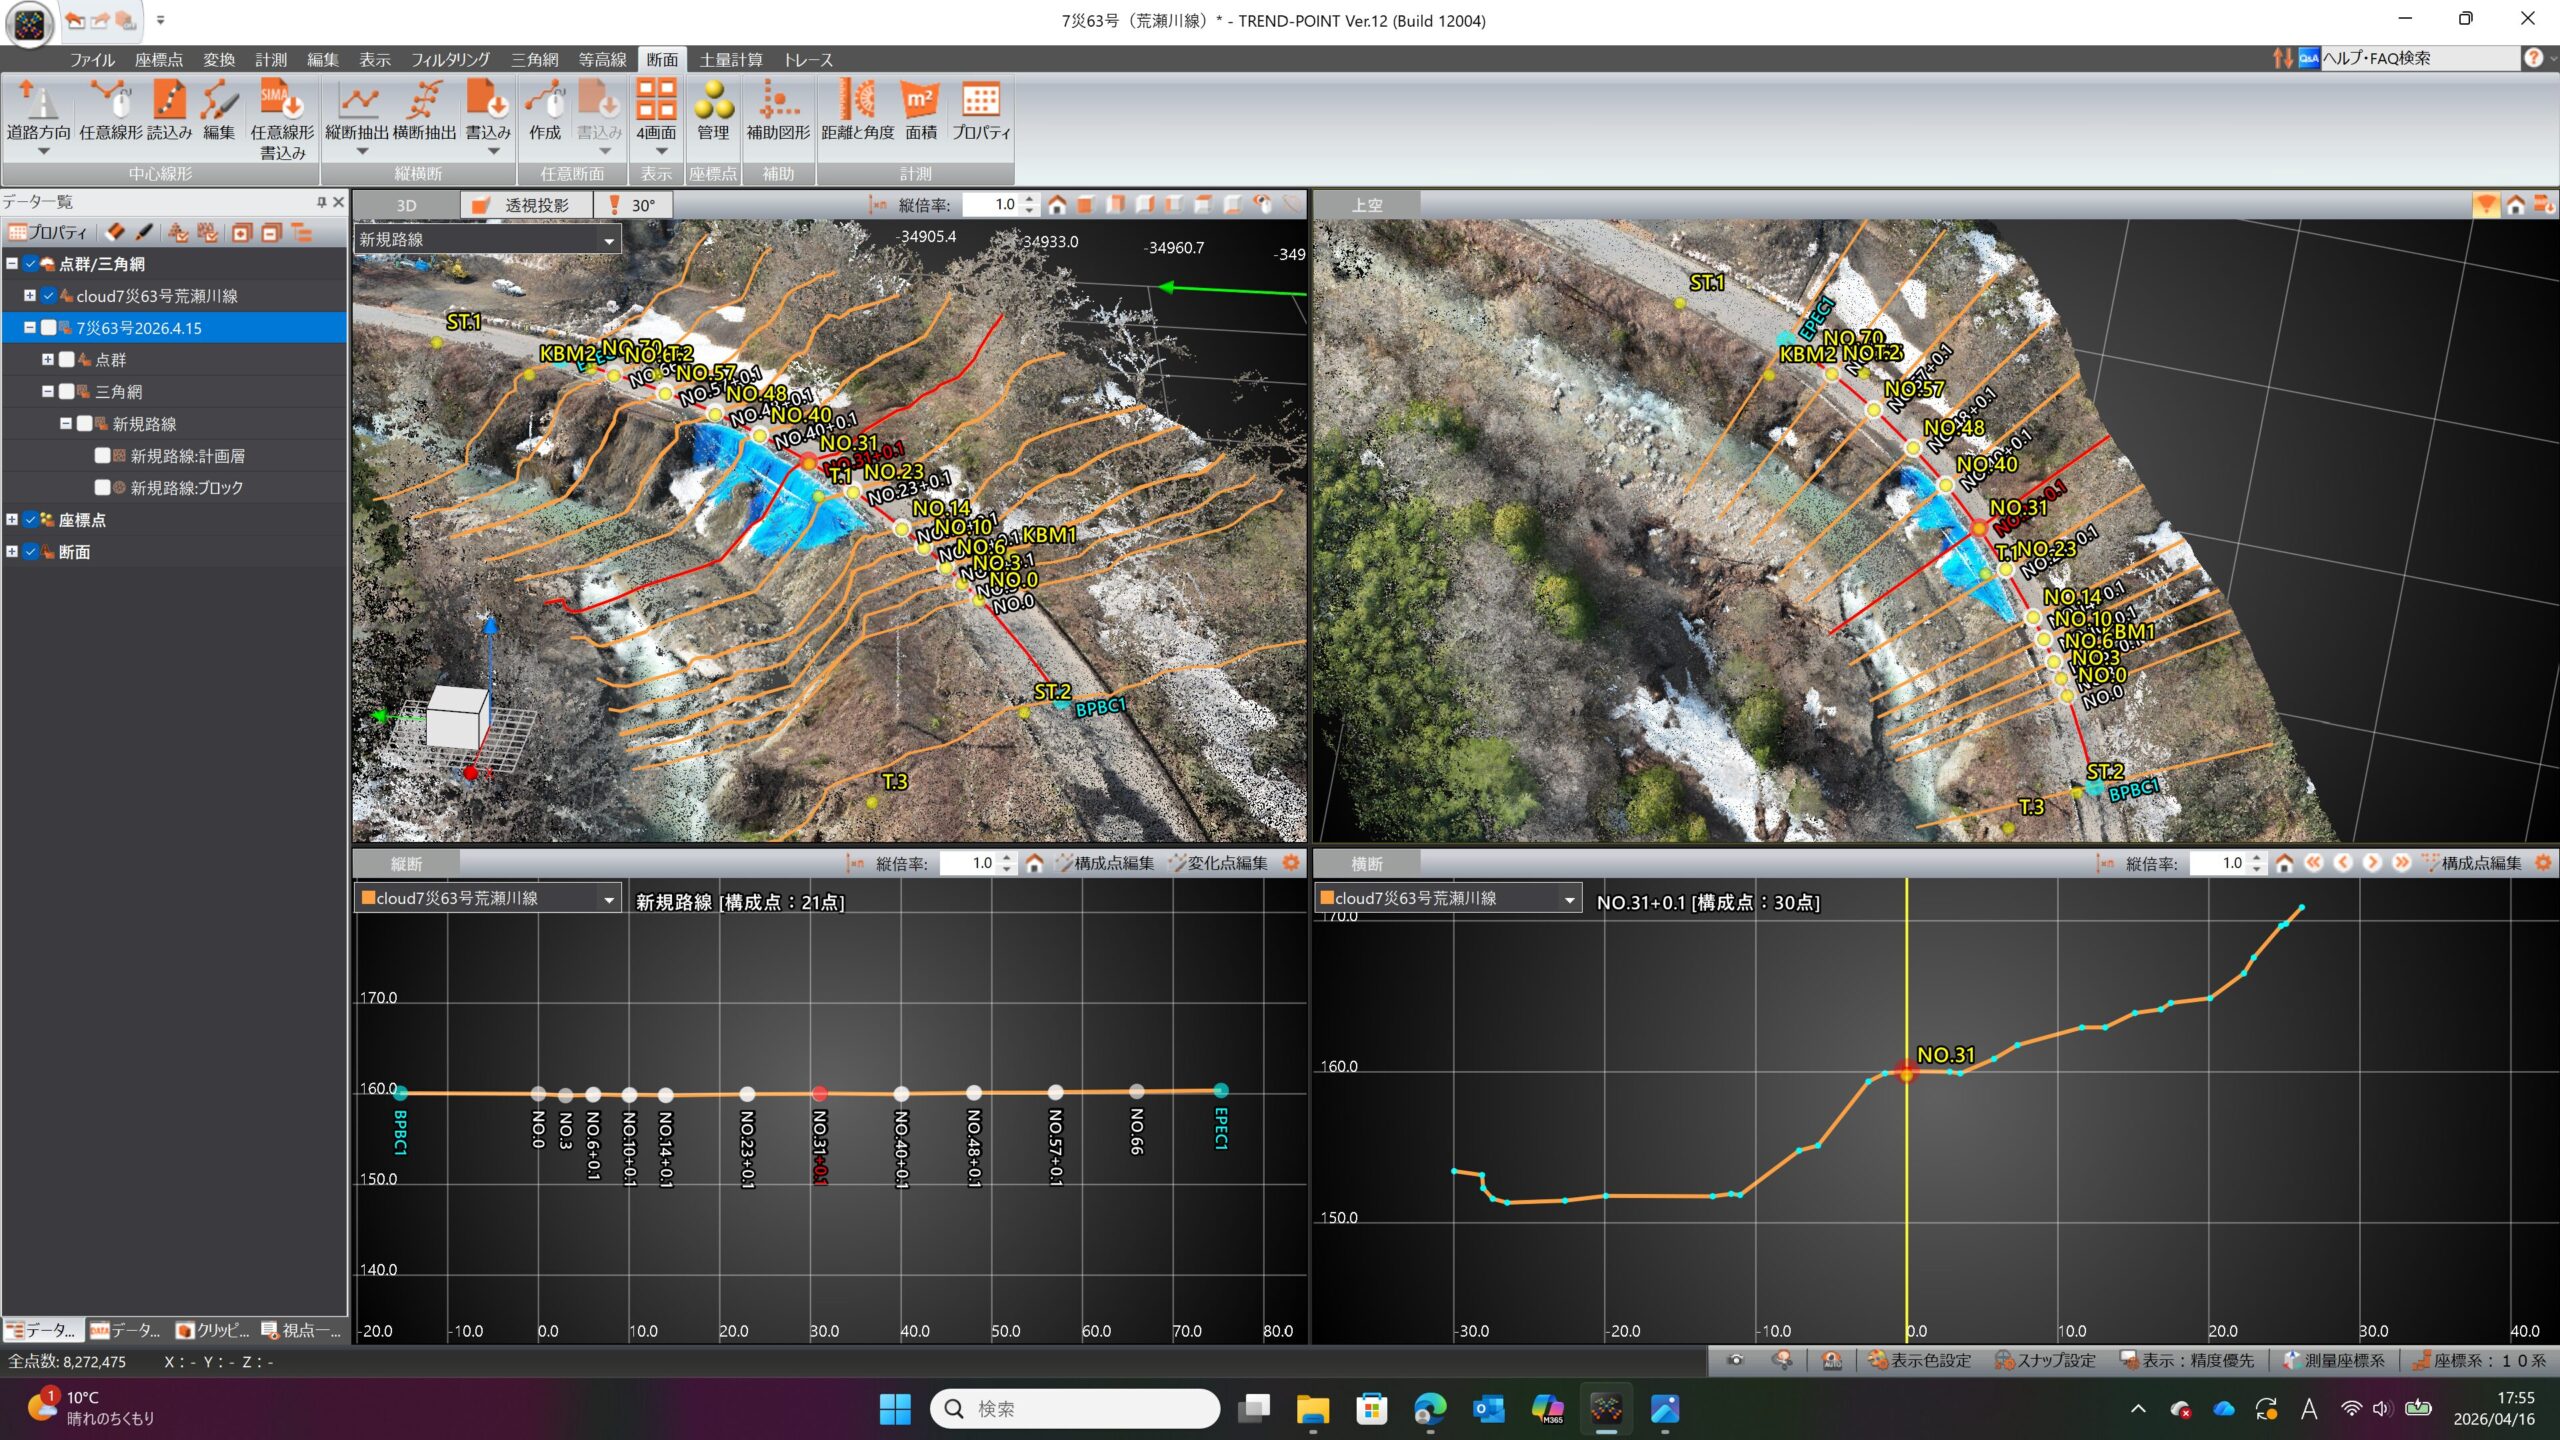
Task: Open cloud dropdown in the 横断 panel
Action: [1569, 899]
